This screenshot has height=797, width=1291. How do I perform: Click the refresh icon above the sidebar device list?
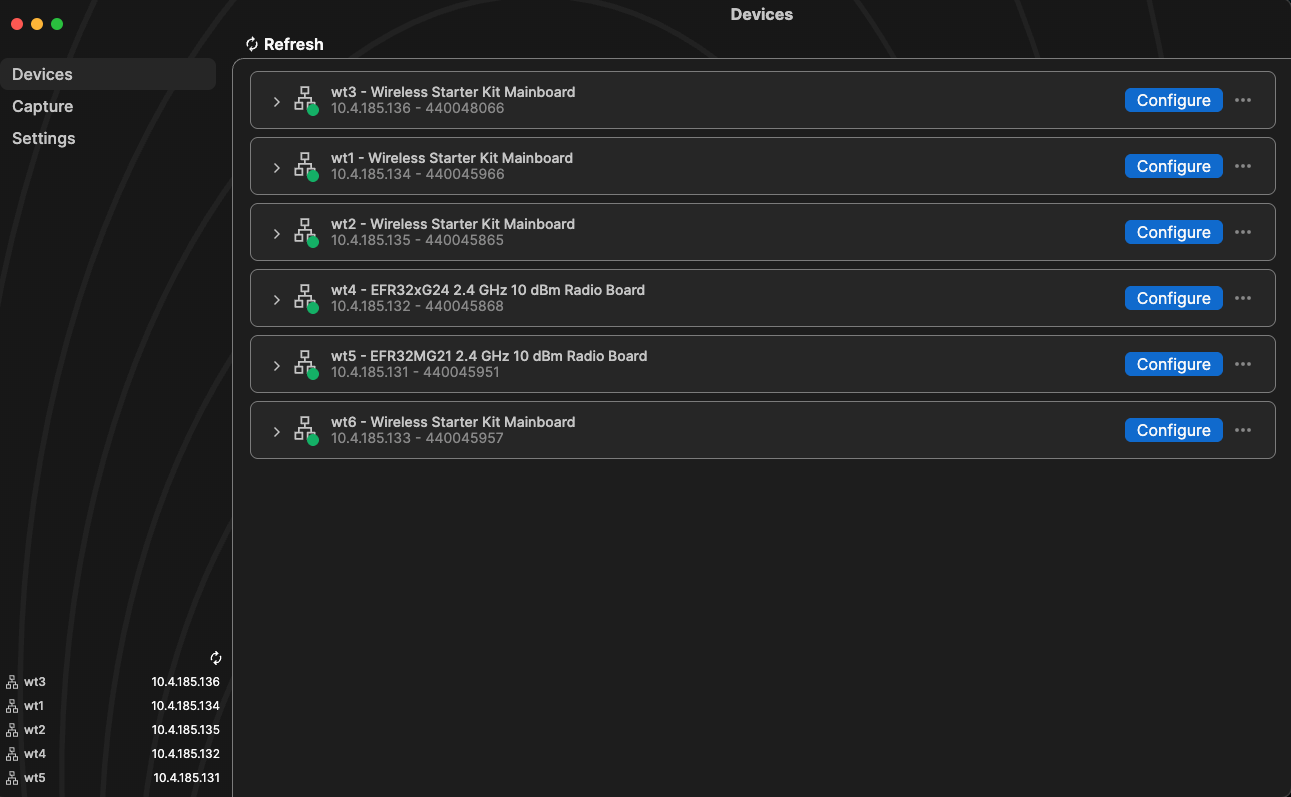click(216, 658)
